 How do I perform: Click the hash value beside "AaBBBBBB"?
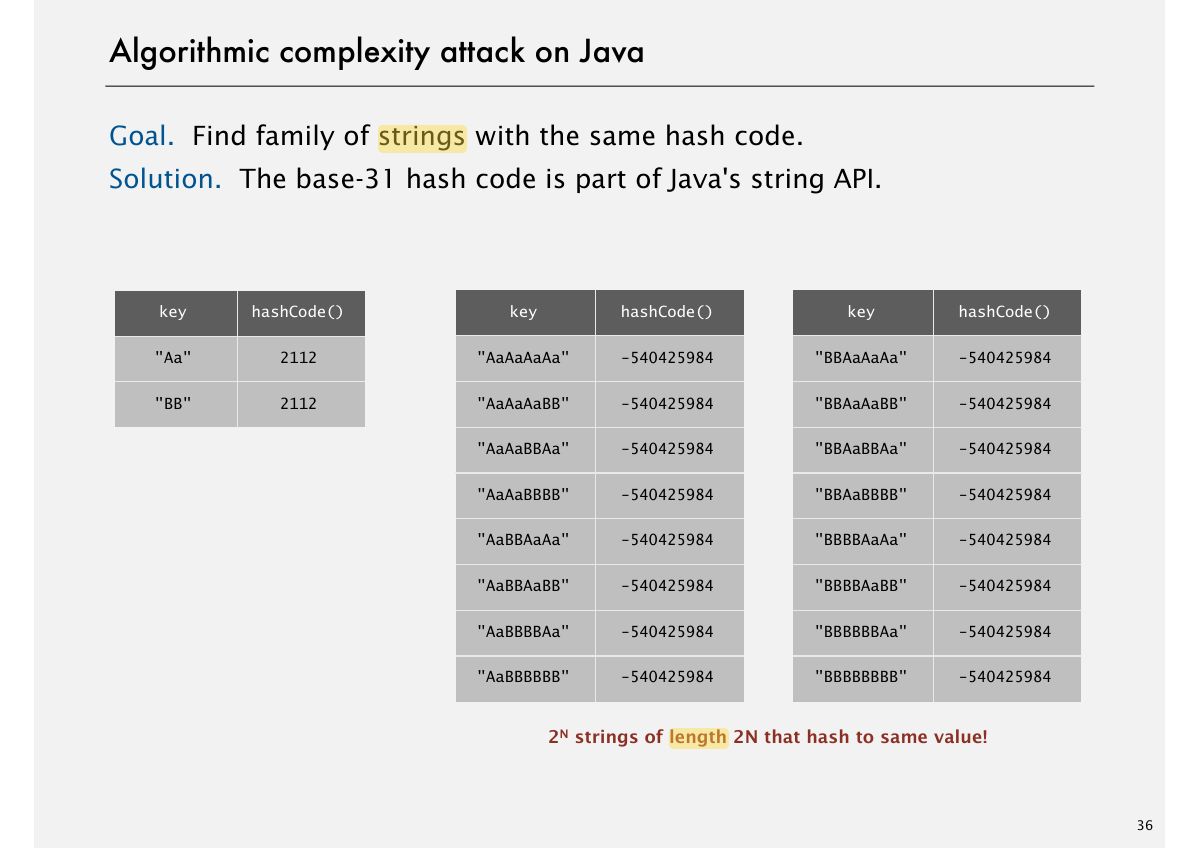[670, 678]
